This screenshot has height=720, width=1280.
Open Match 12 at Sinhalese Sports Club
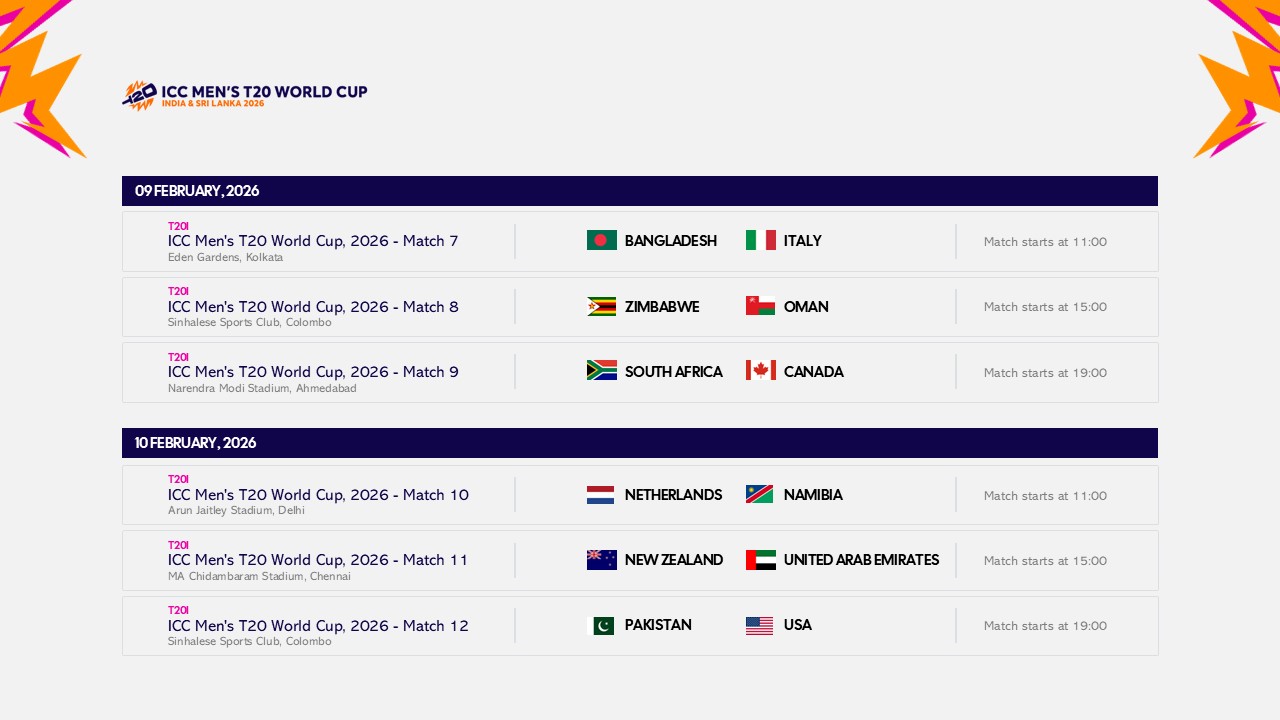(x=317, y=625)
